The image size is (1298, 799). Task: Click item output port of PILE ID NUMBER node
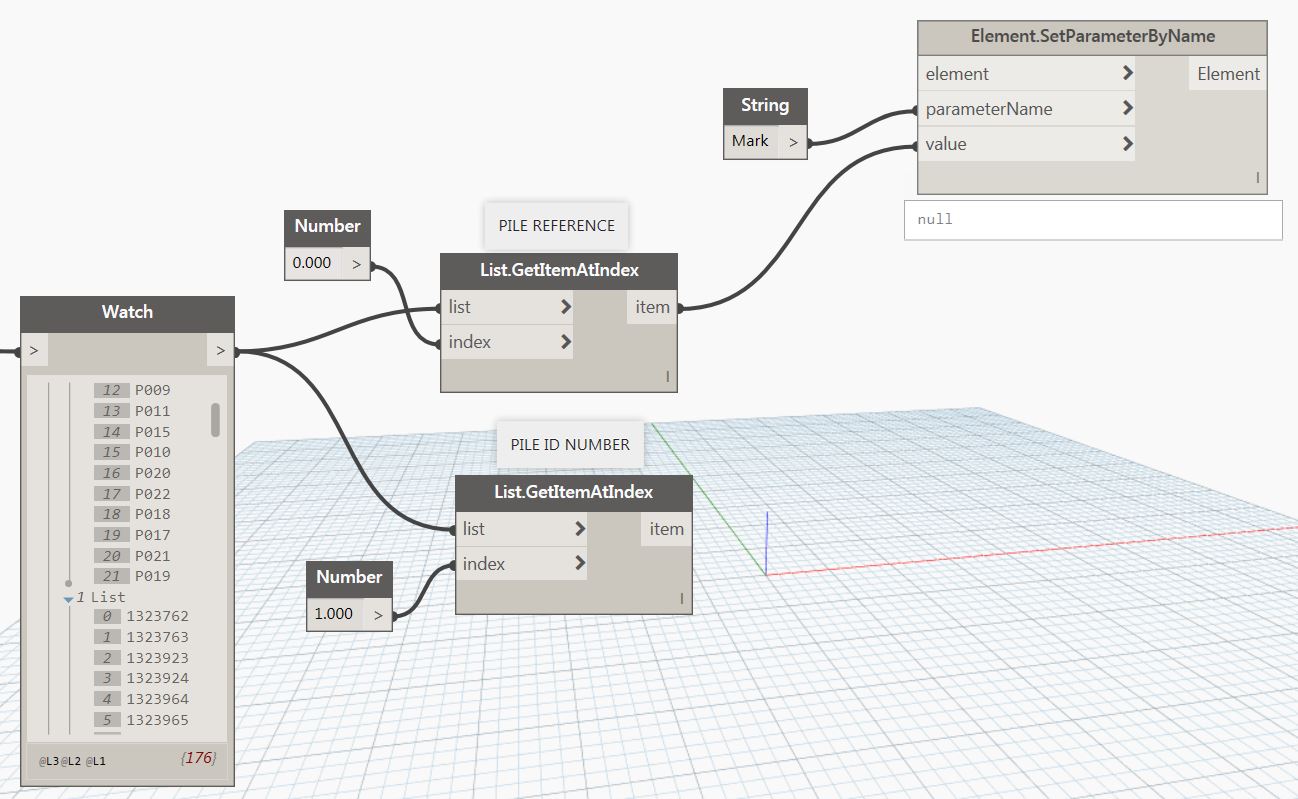pos(666,530)
